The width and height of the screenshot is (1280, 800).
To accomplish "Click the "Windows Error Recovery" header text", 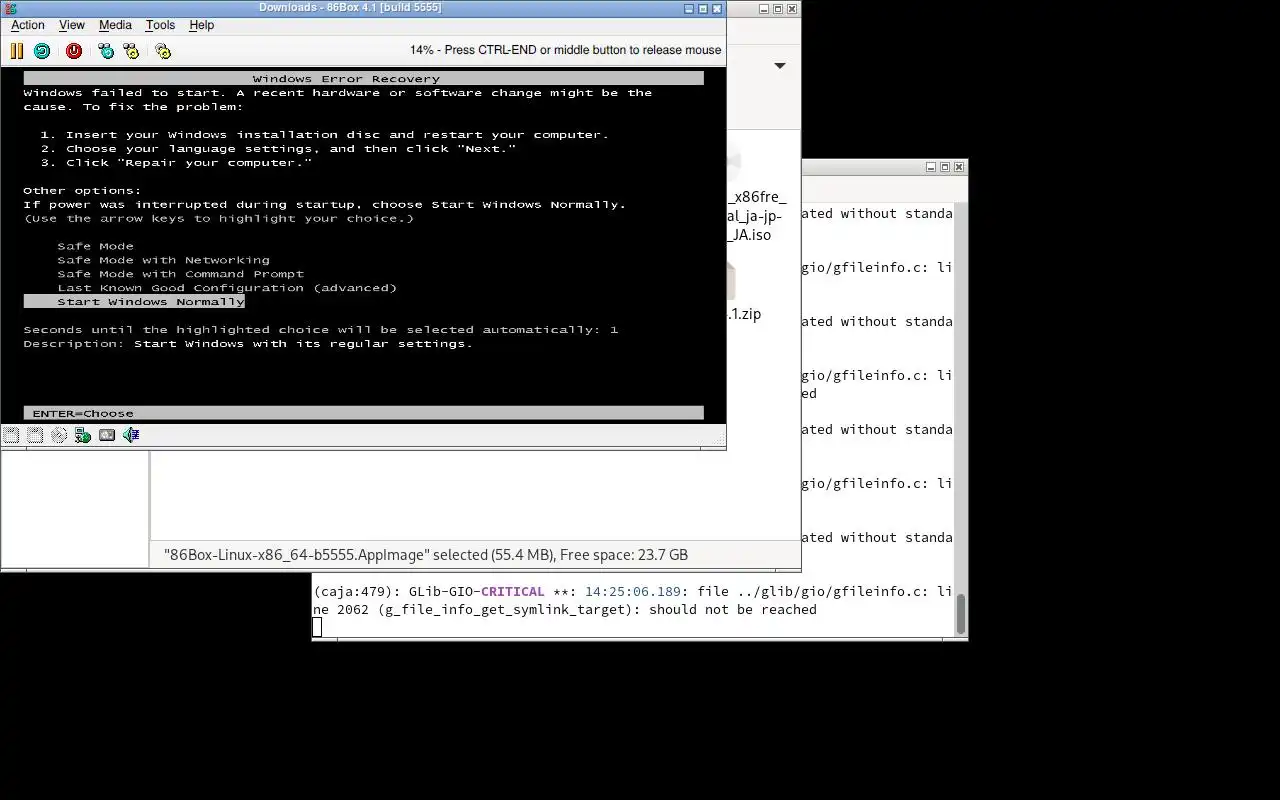I will pyautogui.click(x=346, y=79).
